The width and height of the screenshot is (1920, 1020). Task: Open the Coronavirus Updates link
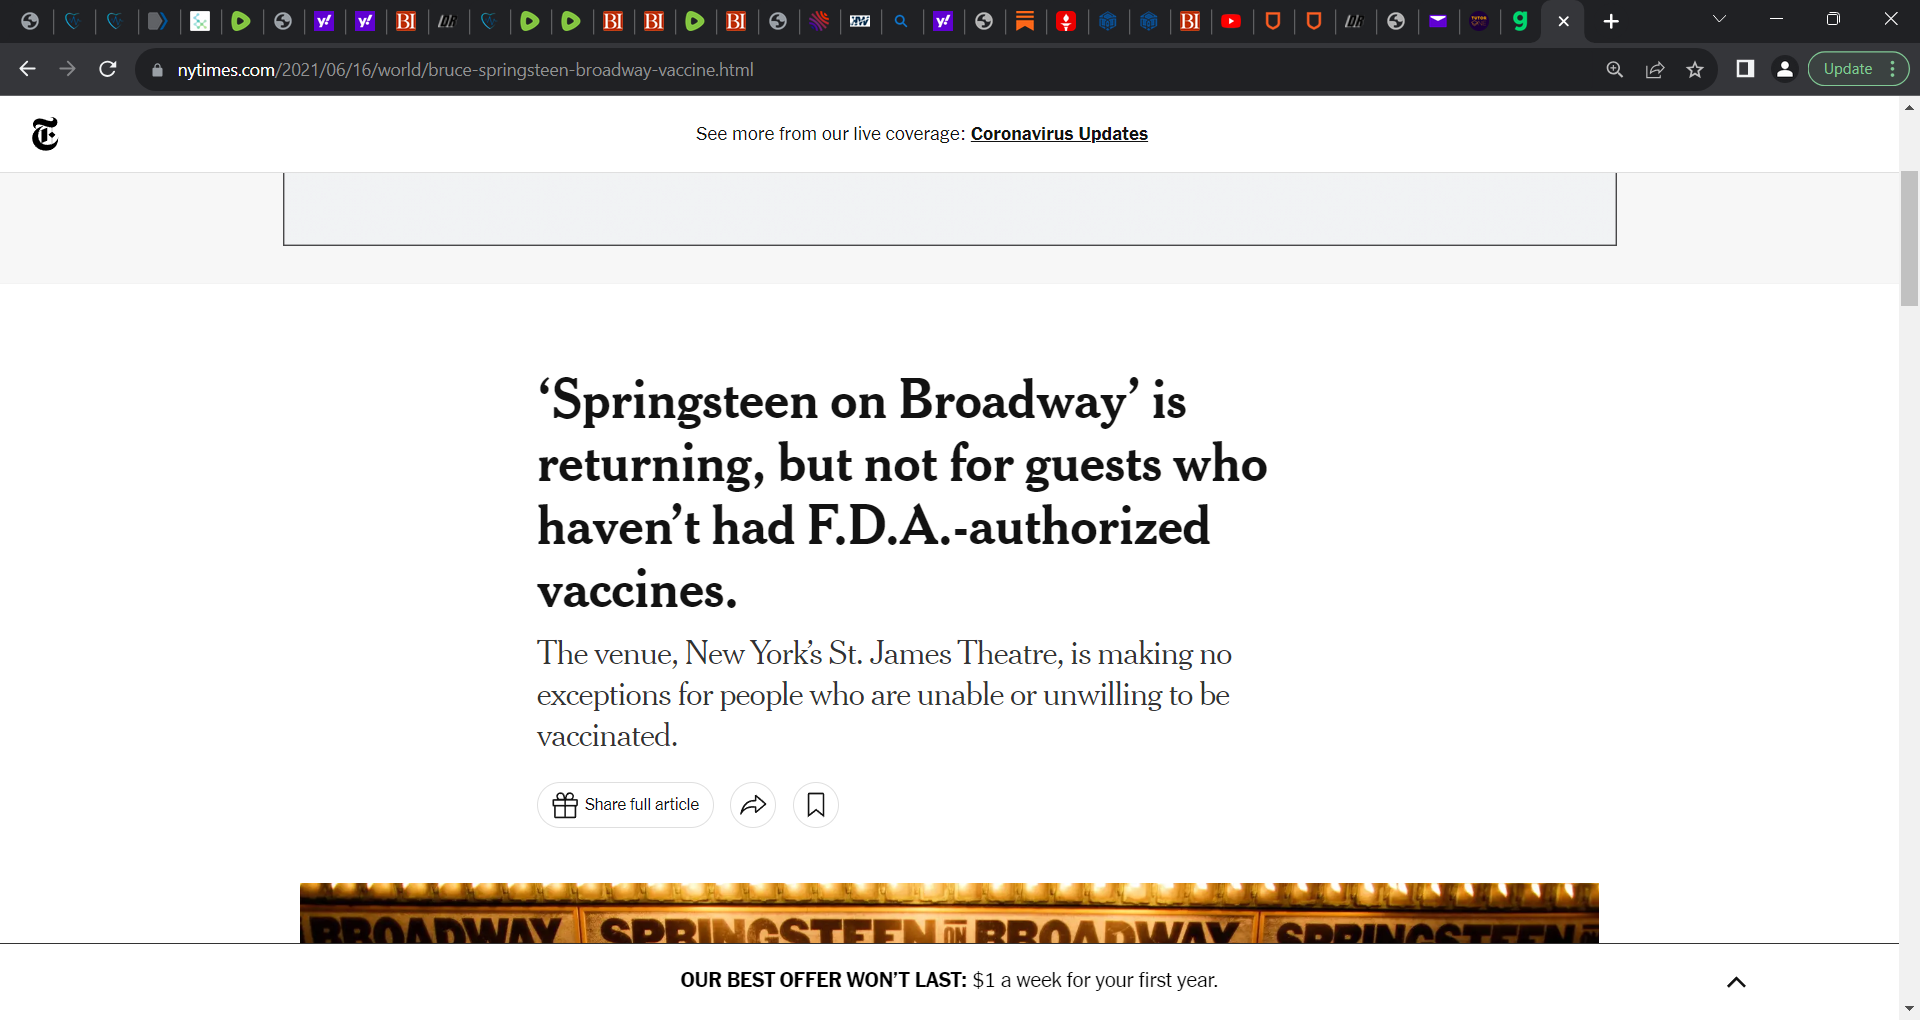pyautogui.click(x=1059, y=134)
